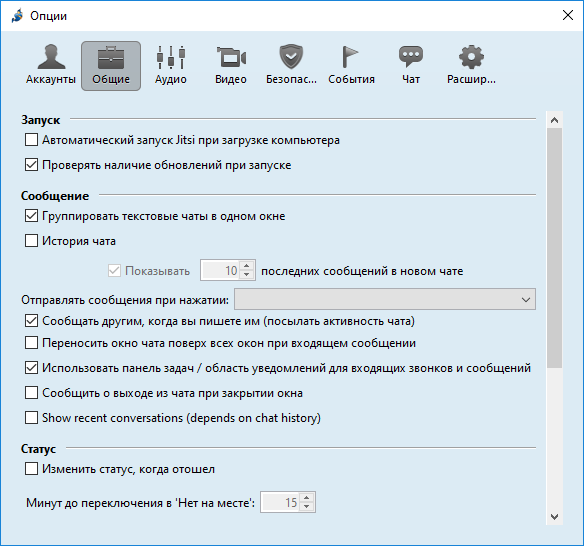Open the Безопасность shield section
Viewport: 584px width, 546px height.
(291, 66)
